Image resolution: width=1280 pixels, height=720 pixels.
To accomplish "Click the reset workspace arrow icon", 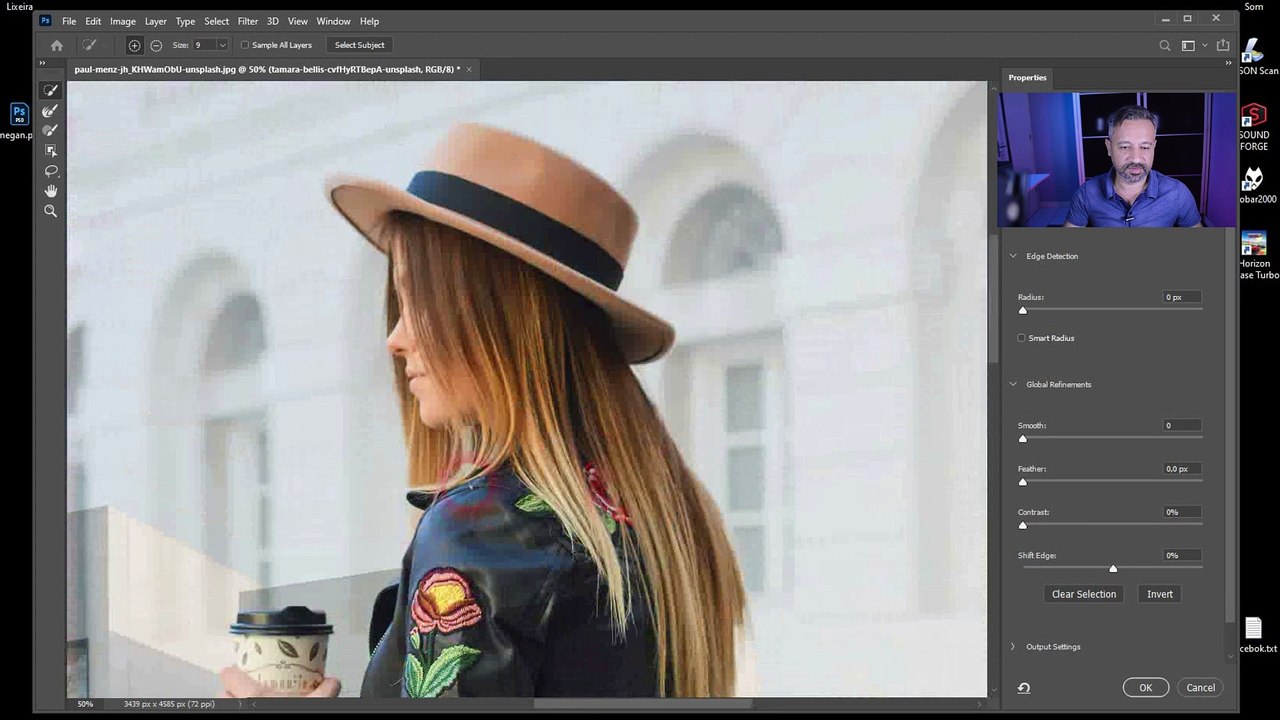I will tap(1024, 688).
